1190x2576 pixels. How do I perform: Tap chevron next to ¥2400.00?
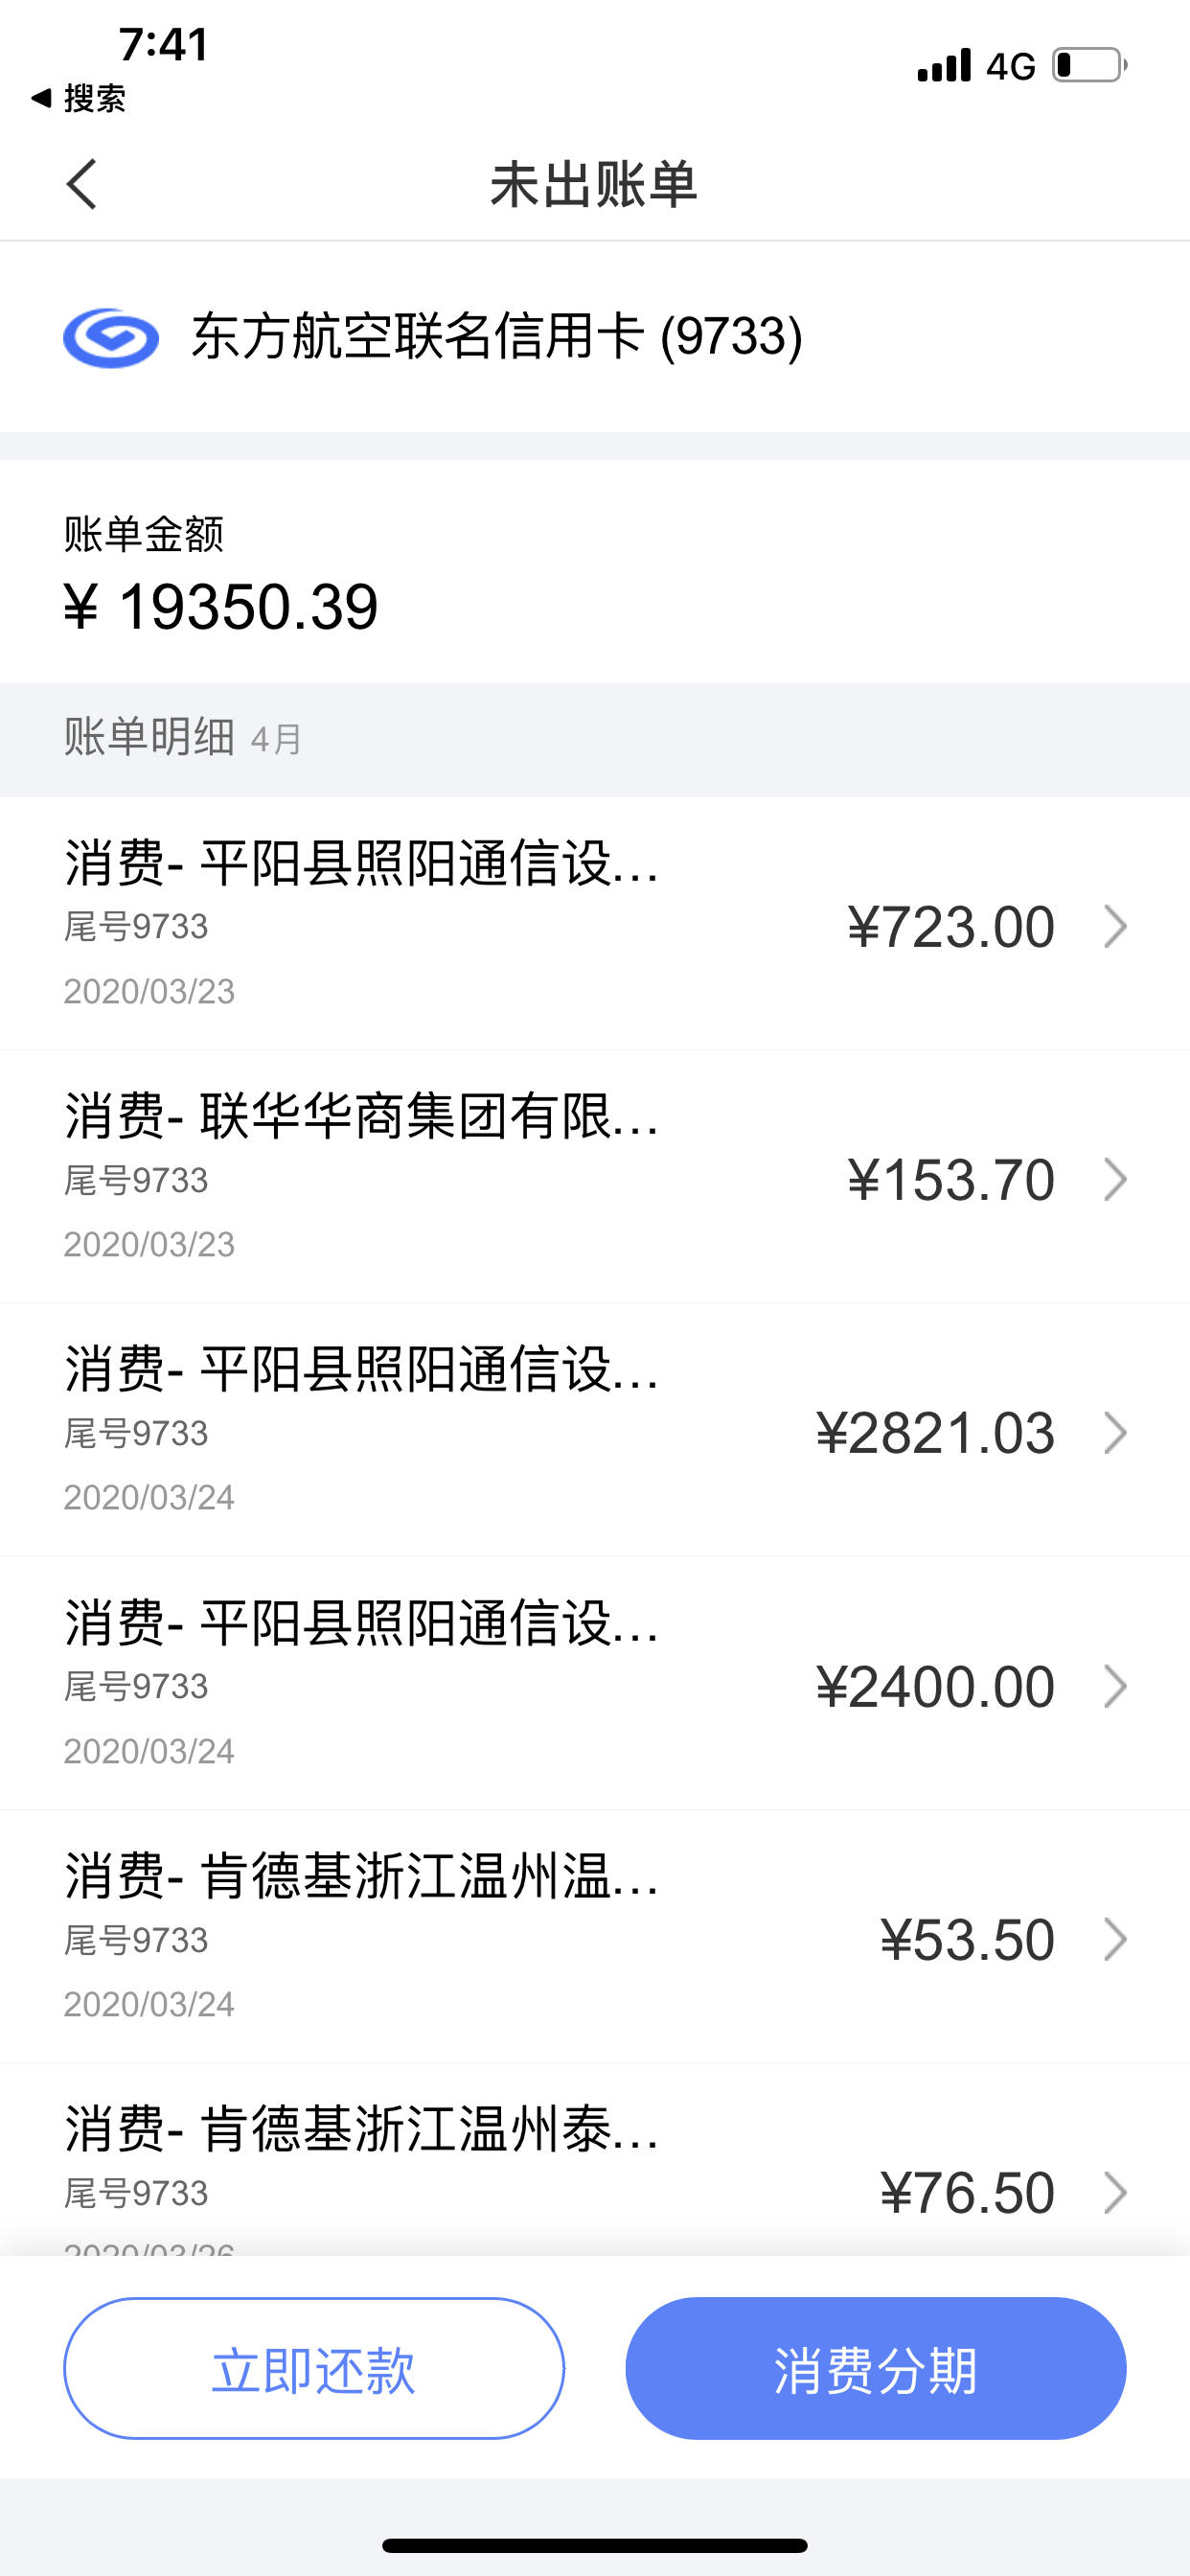pos(1115,1686)
